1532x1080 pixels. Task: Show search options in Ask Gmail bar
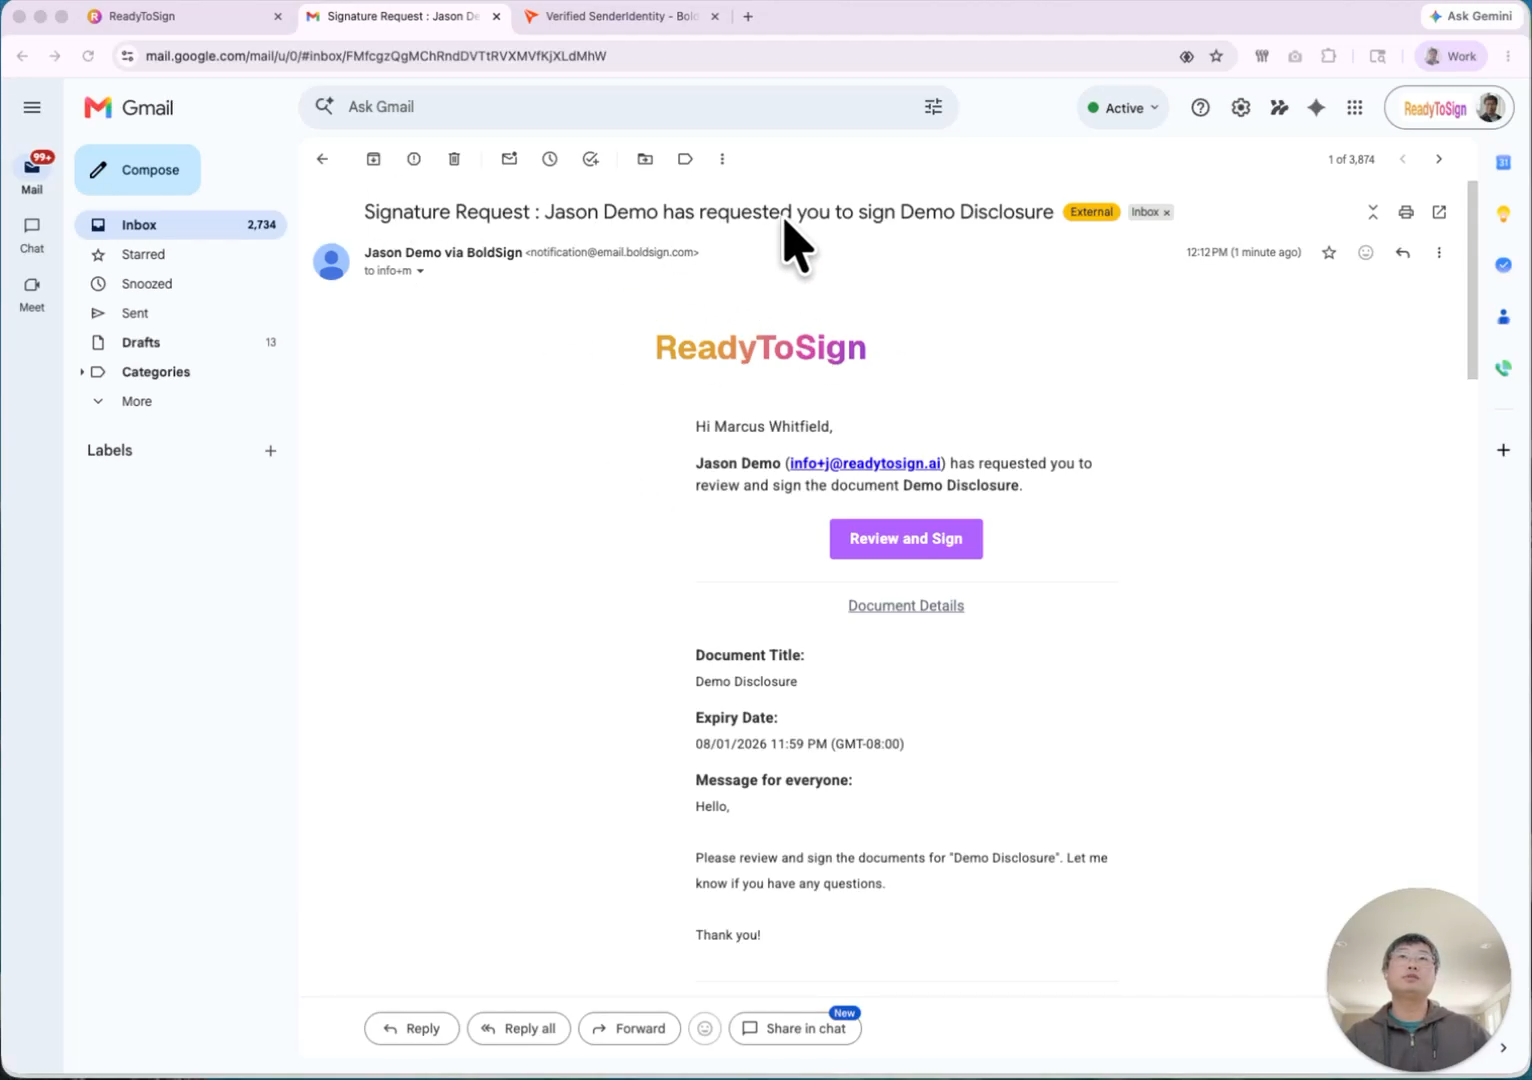click(933, 107)
